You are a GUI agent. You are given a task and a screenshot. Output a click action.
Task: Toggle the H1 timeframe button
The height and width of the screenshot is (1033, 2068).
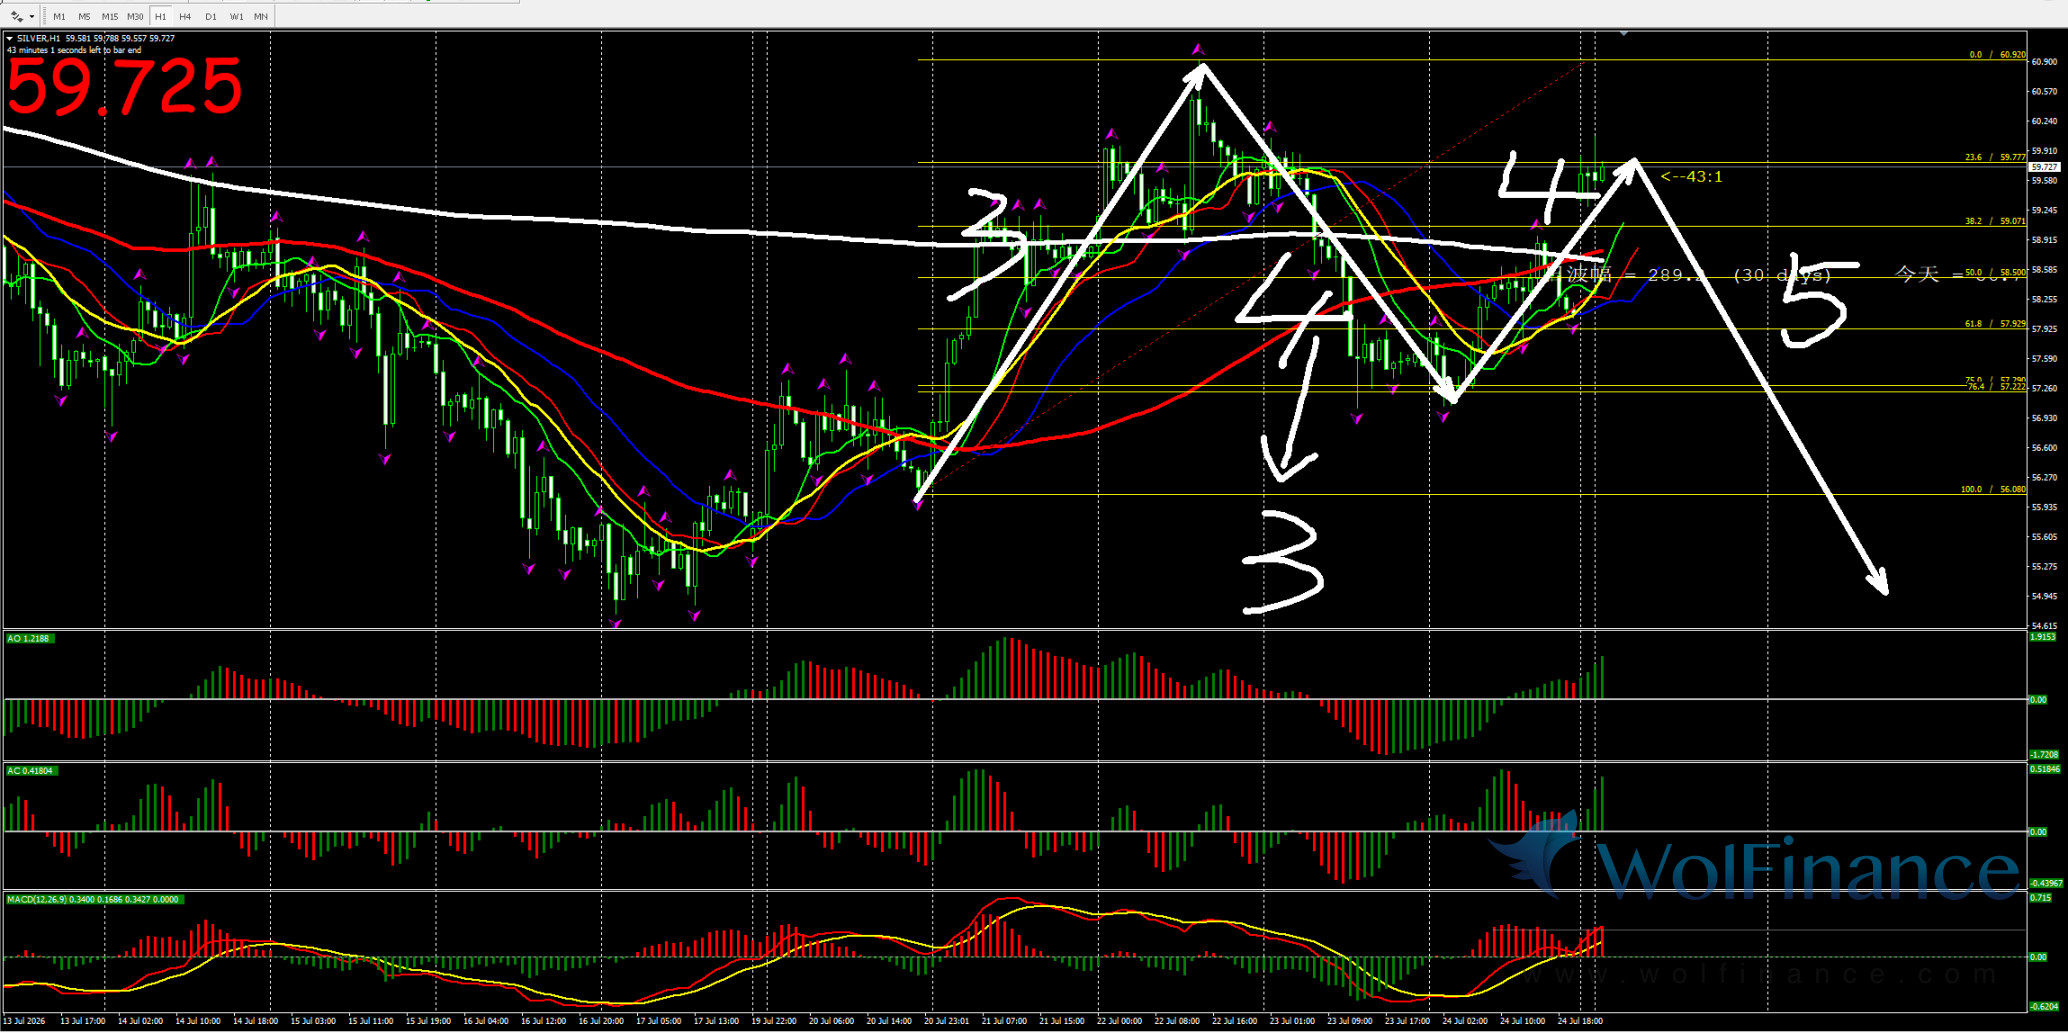pyautogui.click(x=160, y=16)
